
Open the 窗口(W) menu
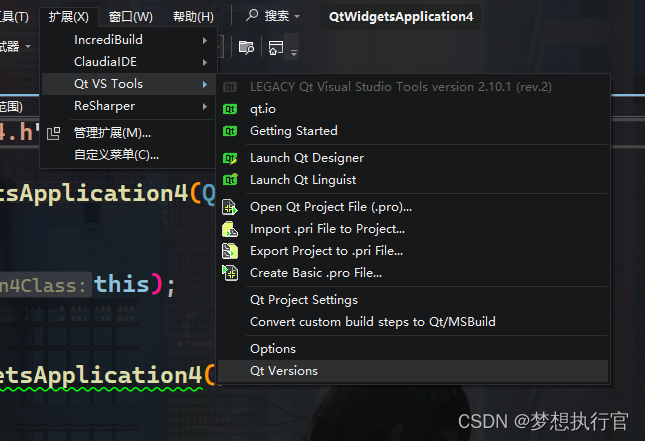(131, 17)
